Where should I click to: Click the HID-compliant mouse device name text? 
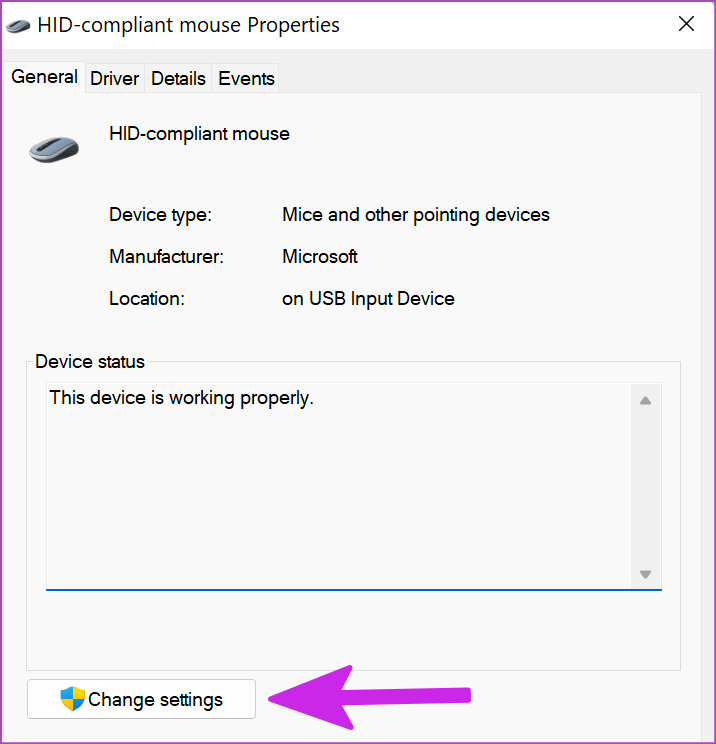click(x=199, y=134)
